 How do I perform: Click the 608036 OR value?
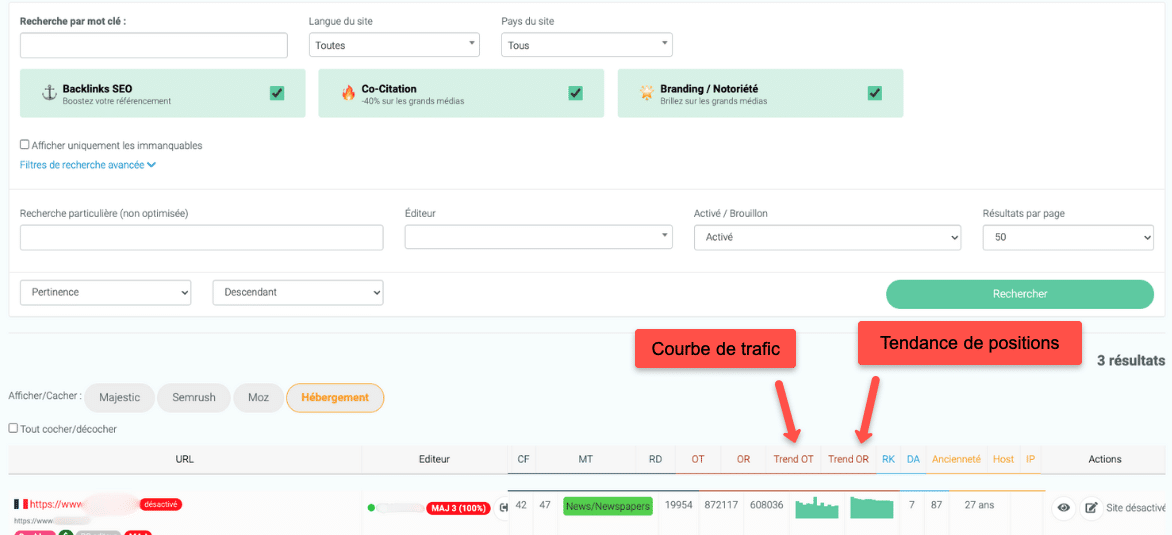765,505
